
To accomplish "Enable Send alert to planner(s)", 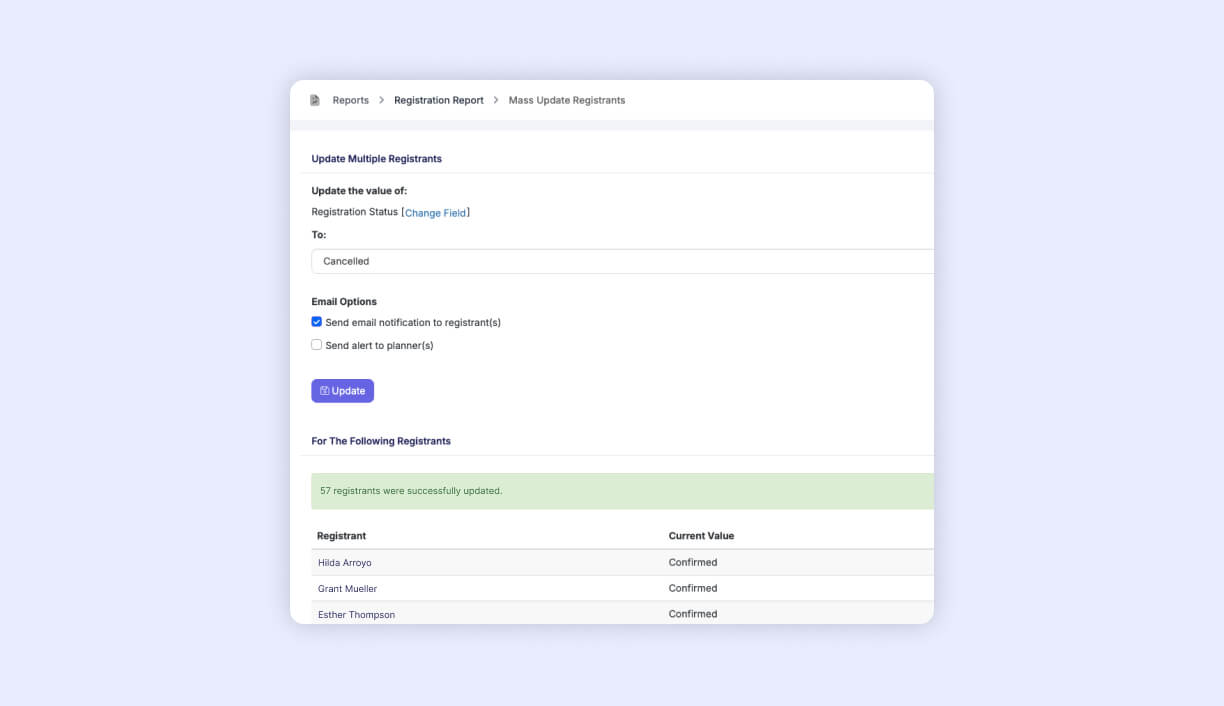I will pos(316,344).
